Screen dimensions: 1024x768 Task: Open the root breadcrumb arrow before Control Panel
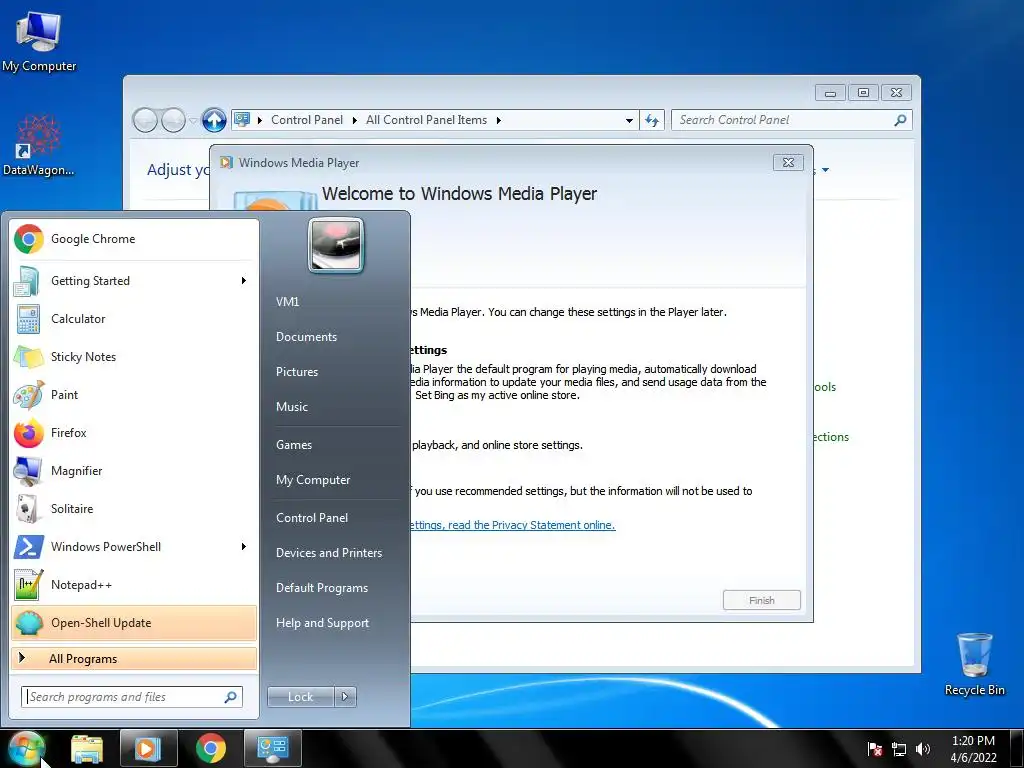pyautogui.click(x=260, y=120)
